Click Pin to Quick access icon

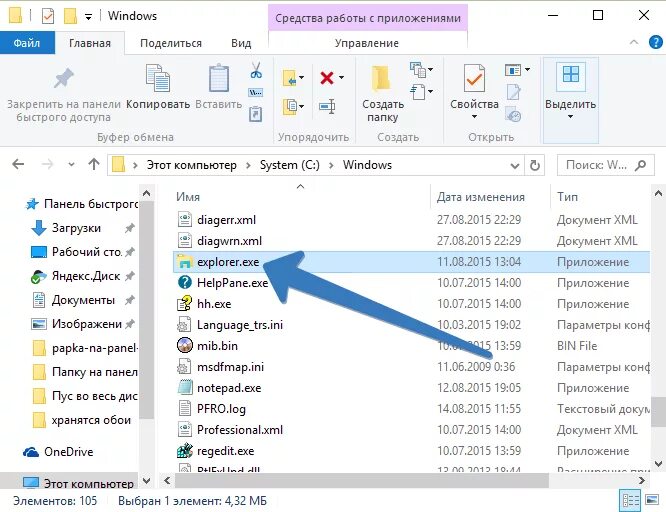(63, 79)
